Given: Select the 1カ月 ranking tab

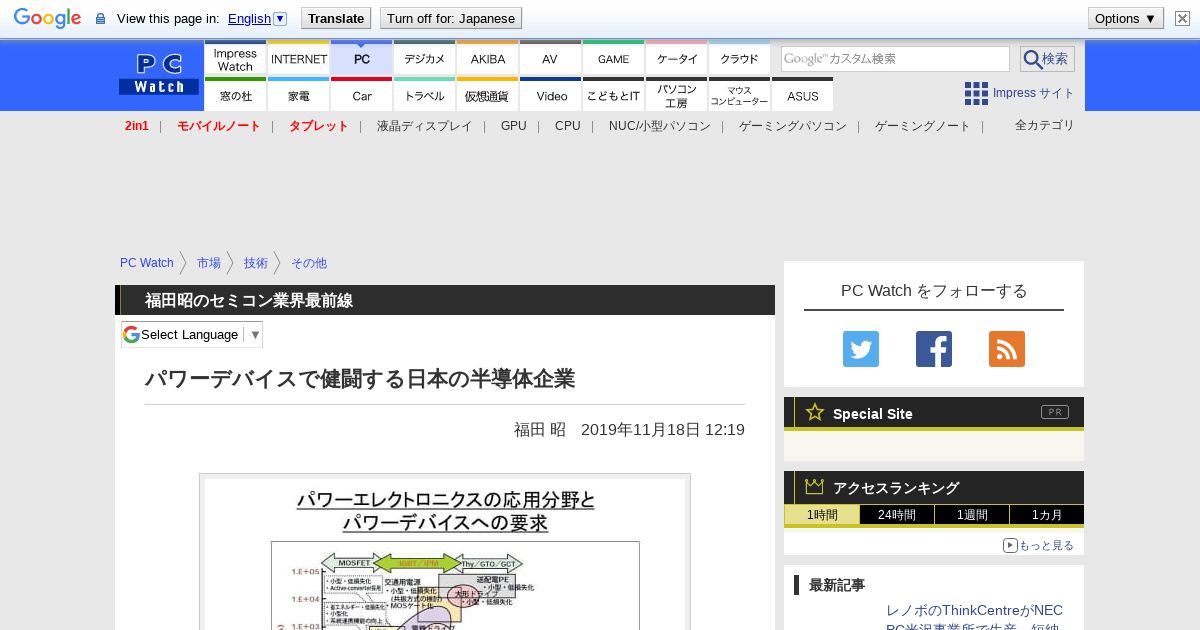Looking at the screenshot, I should 1047,515.
